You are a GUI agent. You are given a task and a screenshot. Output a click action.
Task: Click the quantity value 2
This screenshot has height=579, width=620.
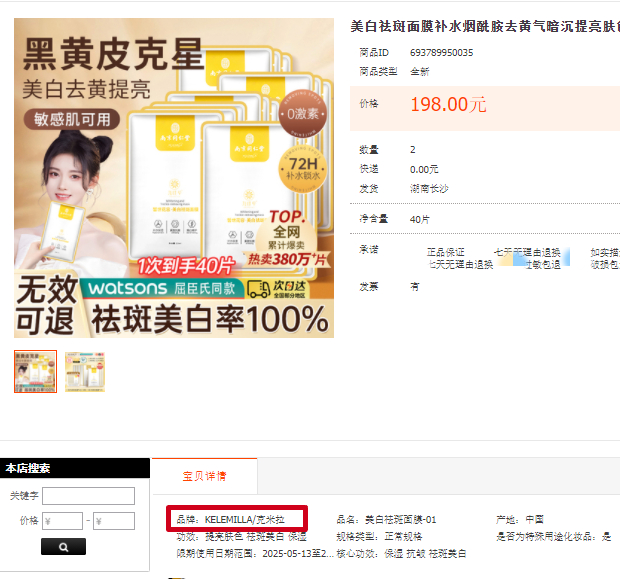(413, 149)
